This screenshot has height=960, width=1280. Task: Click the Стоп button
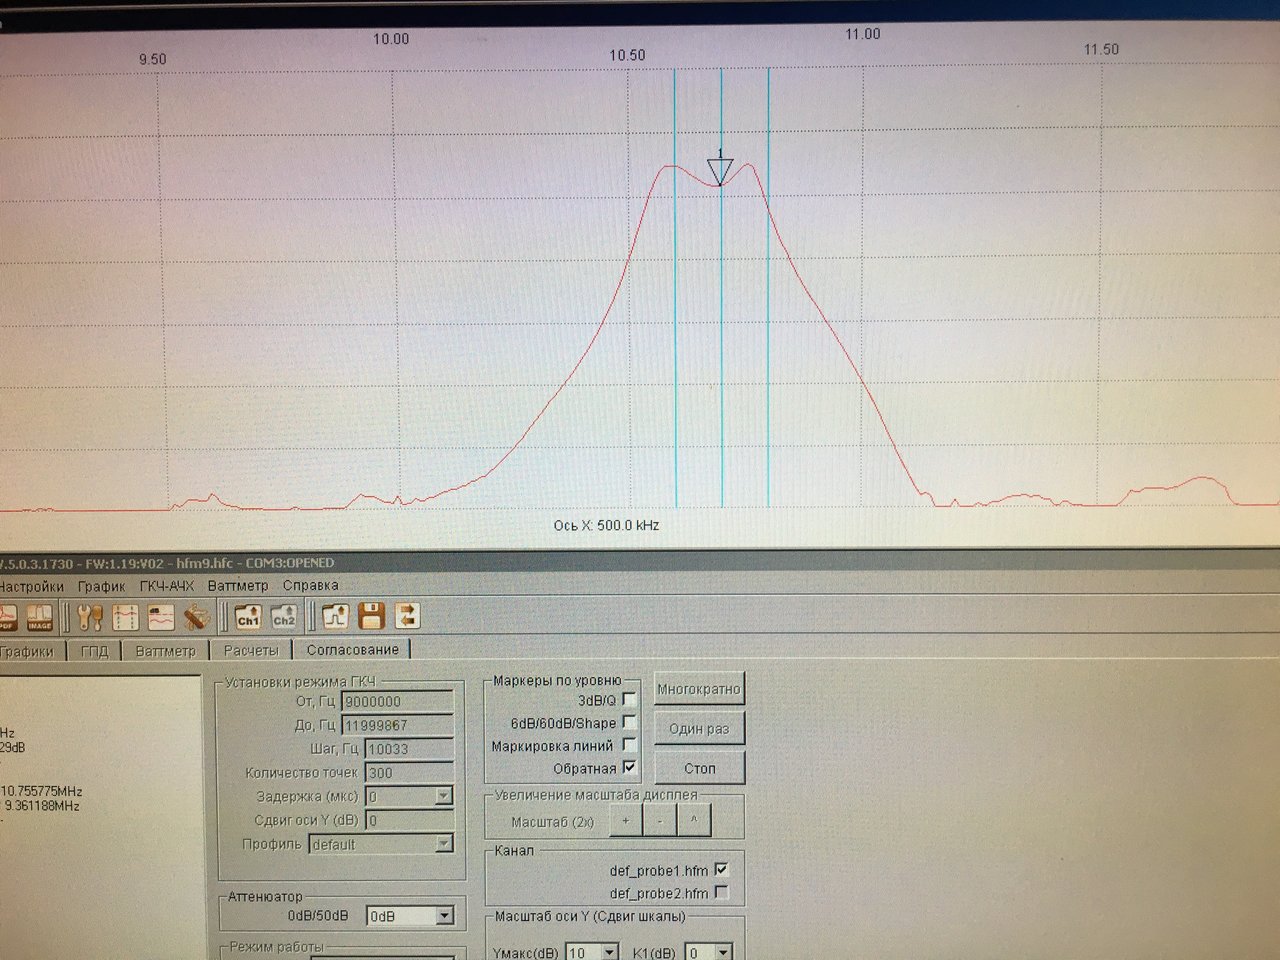pos(699,768)
